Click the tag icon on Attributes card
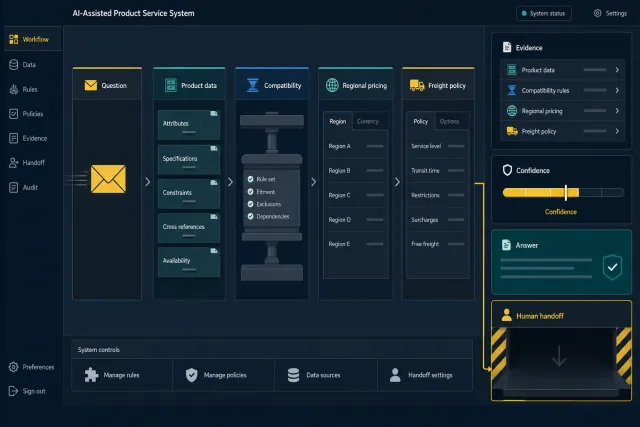 click(214, 113)
